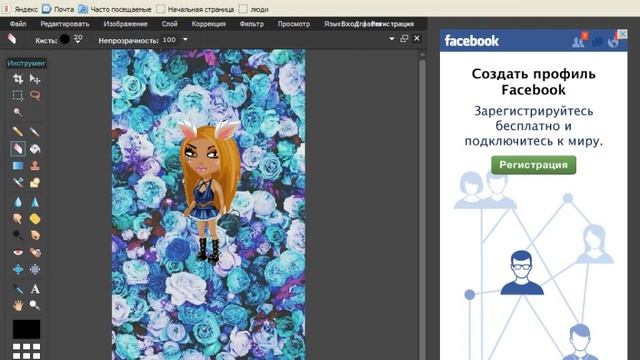Viewport: 640px width, 360px height.
Task: Open the small color swatches grid
Action: click(x=27, y=351)
